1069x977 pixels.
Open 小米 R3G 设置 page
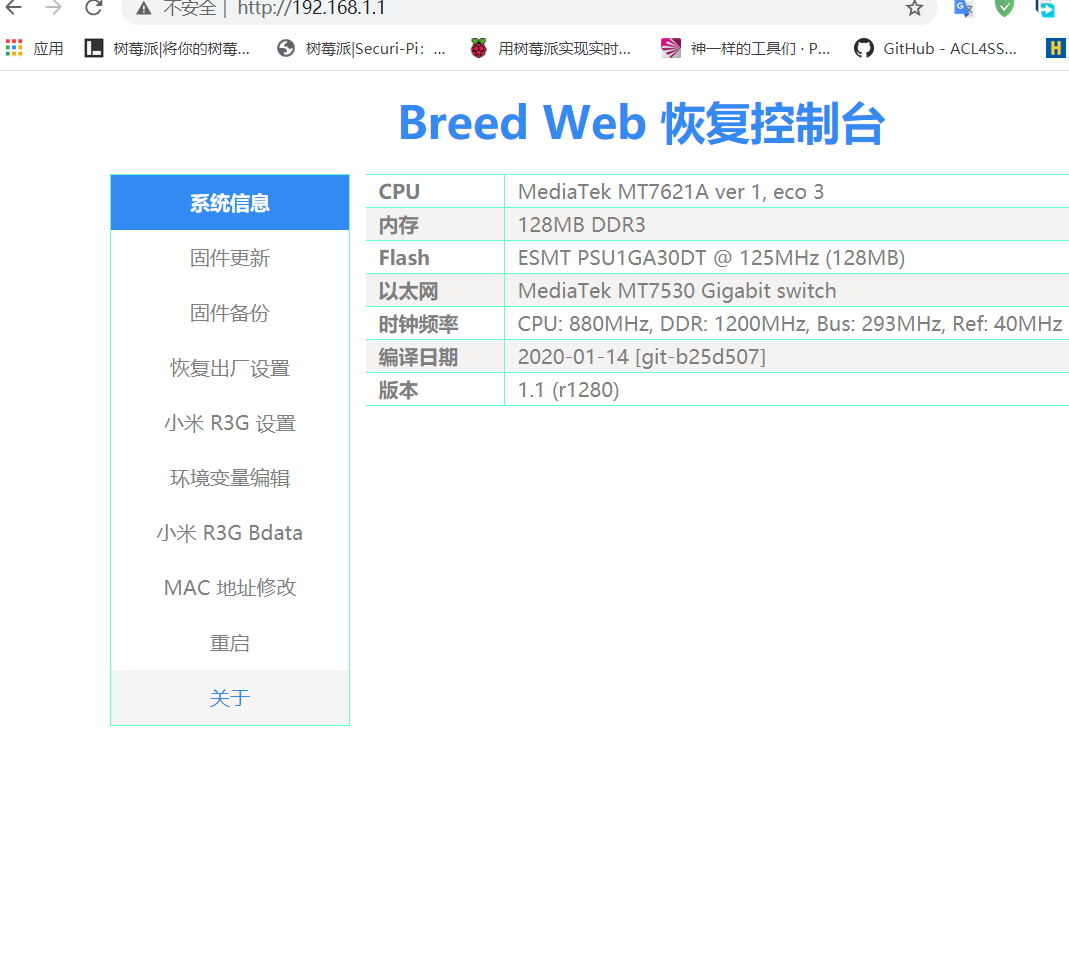(230, 423)
